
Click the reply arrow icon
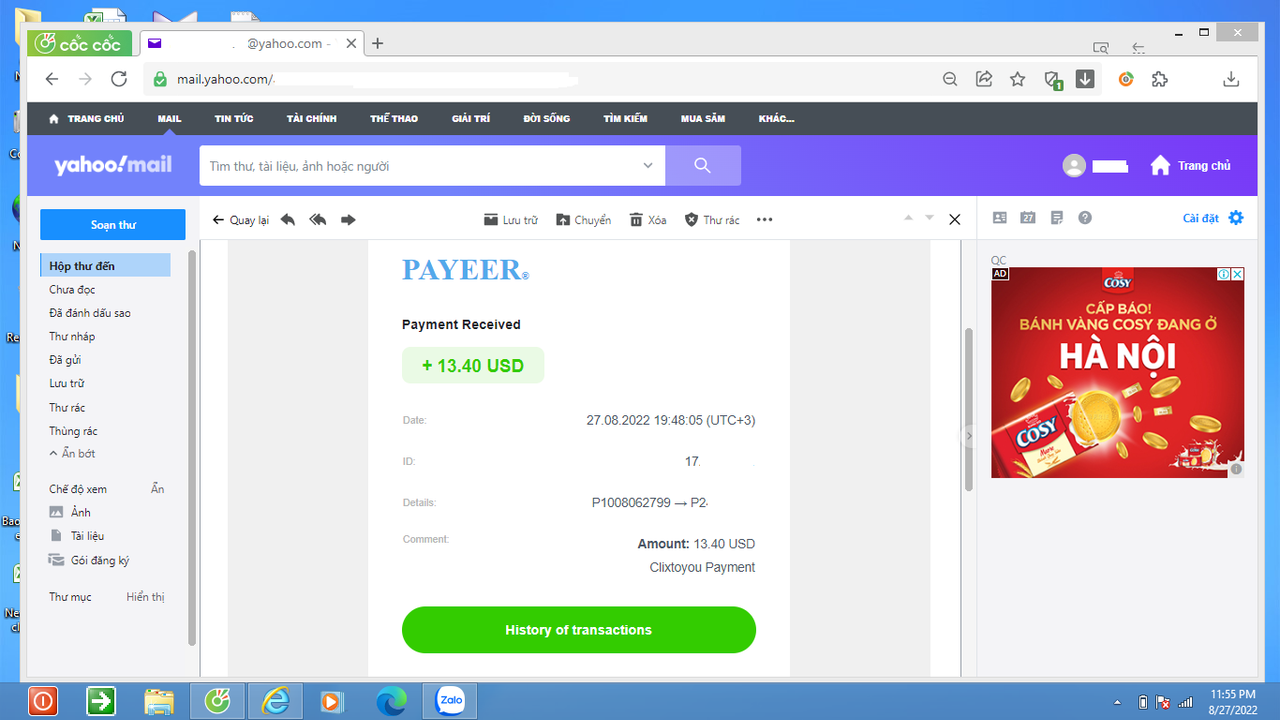click(288, 220)
